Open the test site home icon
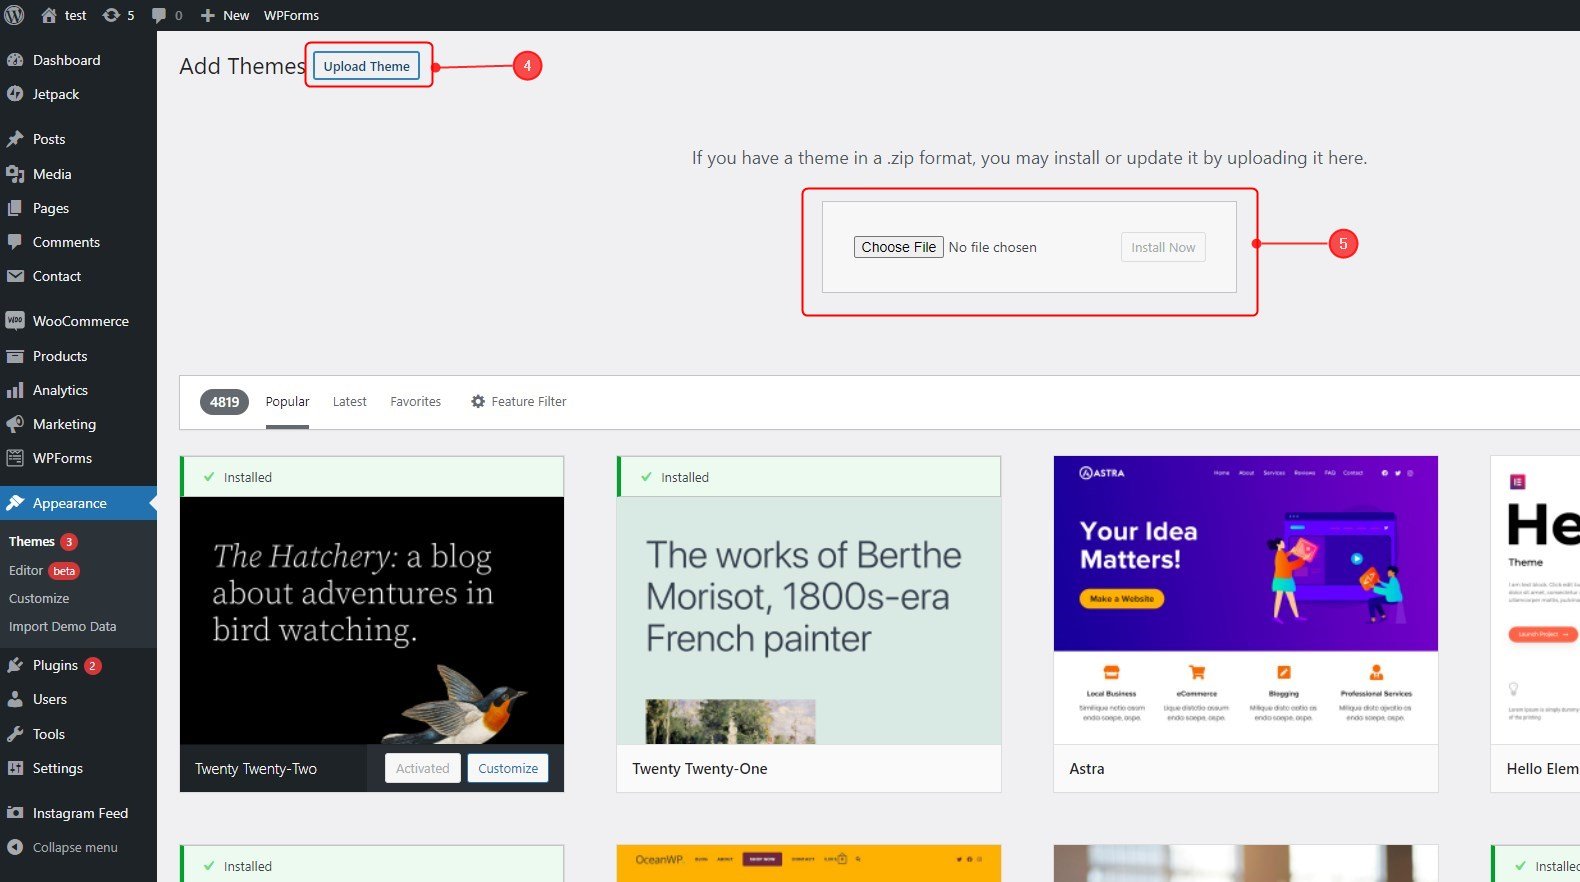The image size is (1580, 882). click(49, 15)
